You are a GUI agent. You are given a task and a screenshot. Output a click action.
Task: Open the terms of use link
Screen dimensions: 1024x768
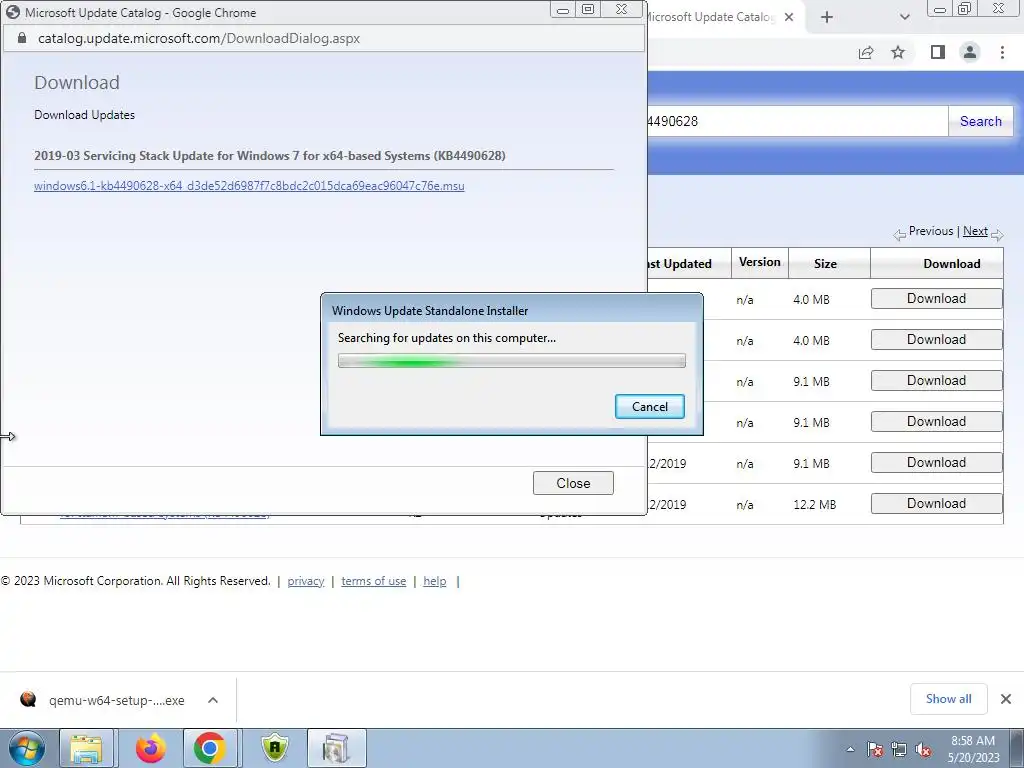tap(374, 581)
